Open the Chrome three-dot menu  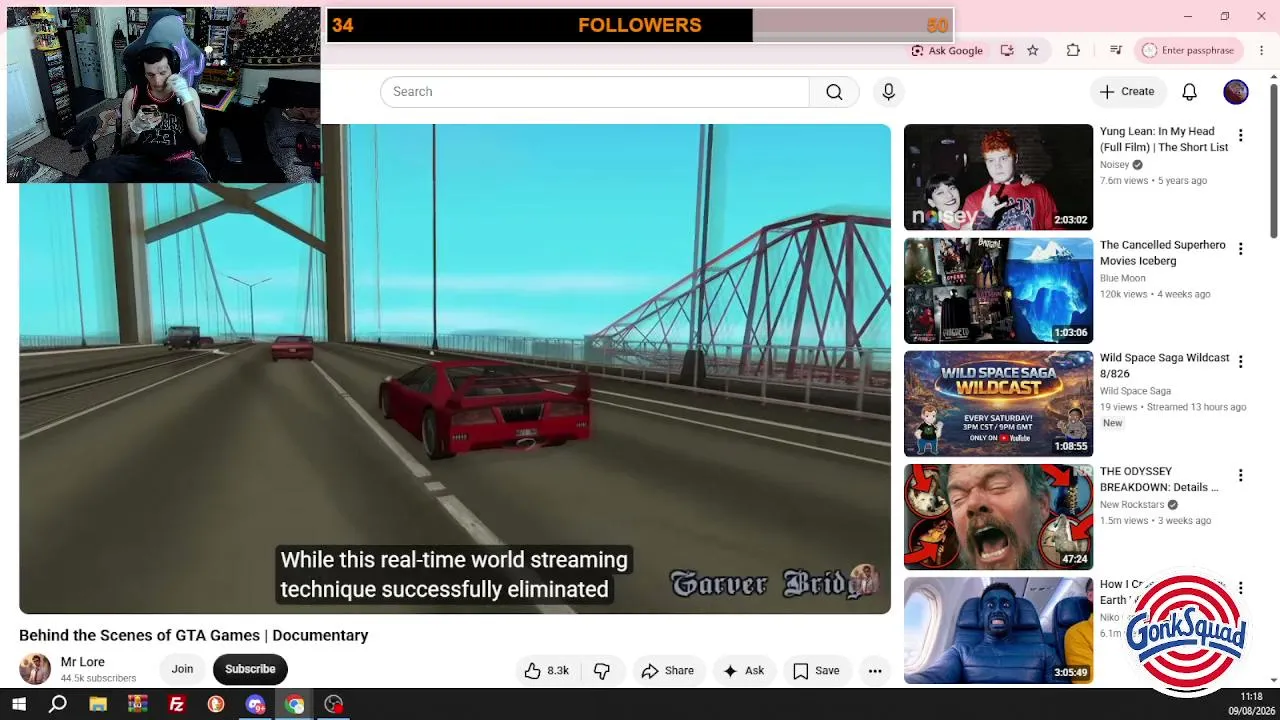[1261, 50]
